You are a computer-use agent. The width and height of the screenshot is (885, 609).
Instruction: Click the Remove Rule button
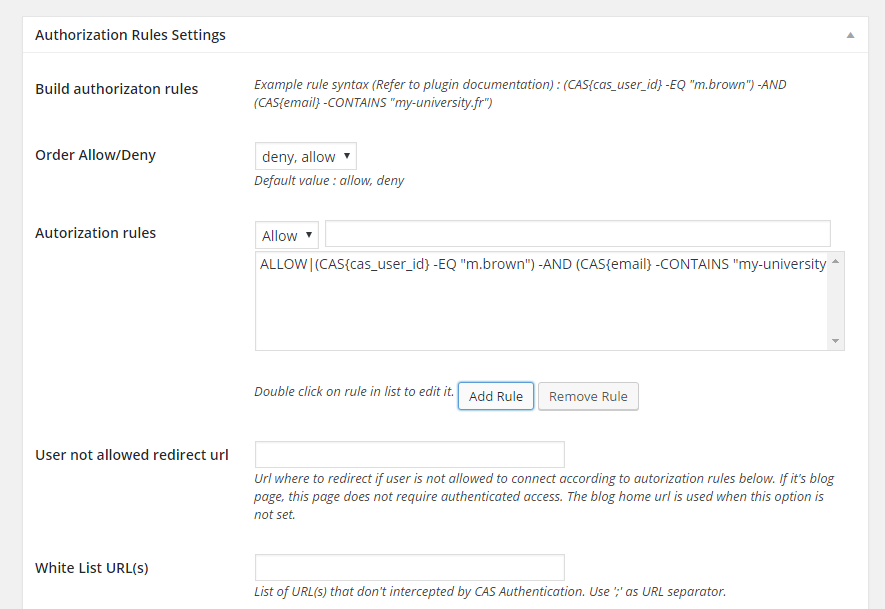click(588, 396)
